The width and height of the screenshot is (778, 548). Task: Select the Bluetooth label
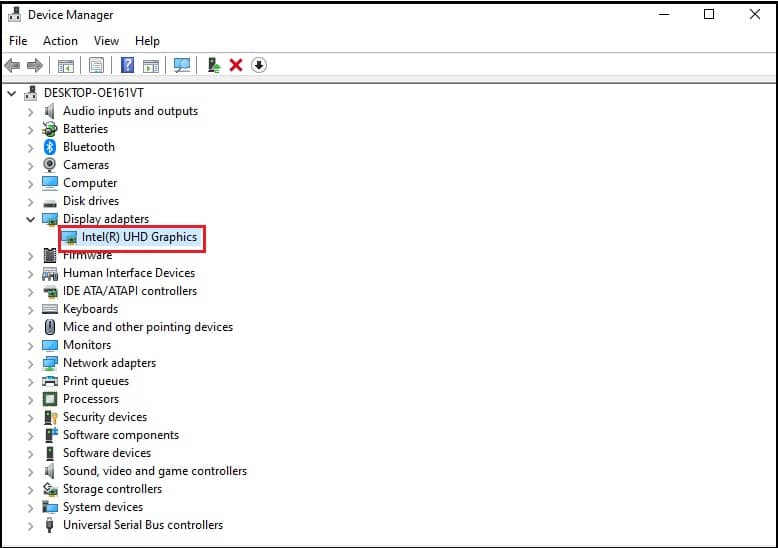tap(89, 147)
